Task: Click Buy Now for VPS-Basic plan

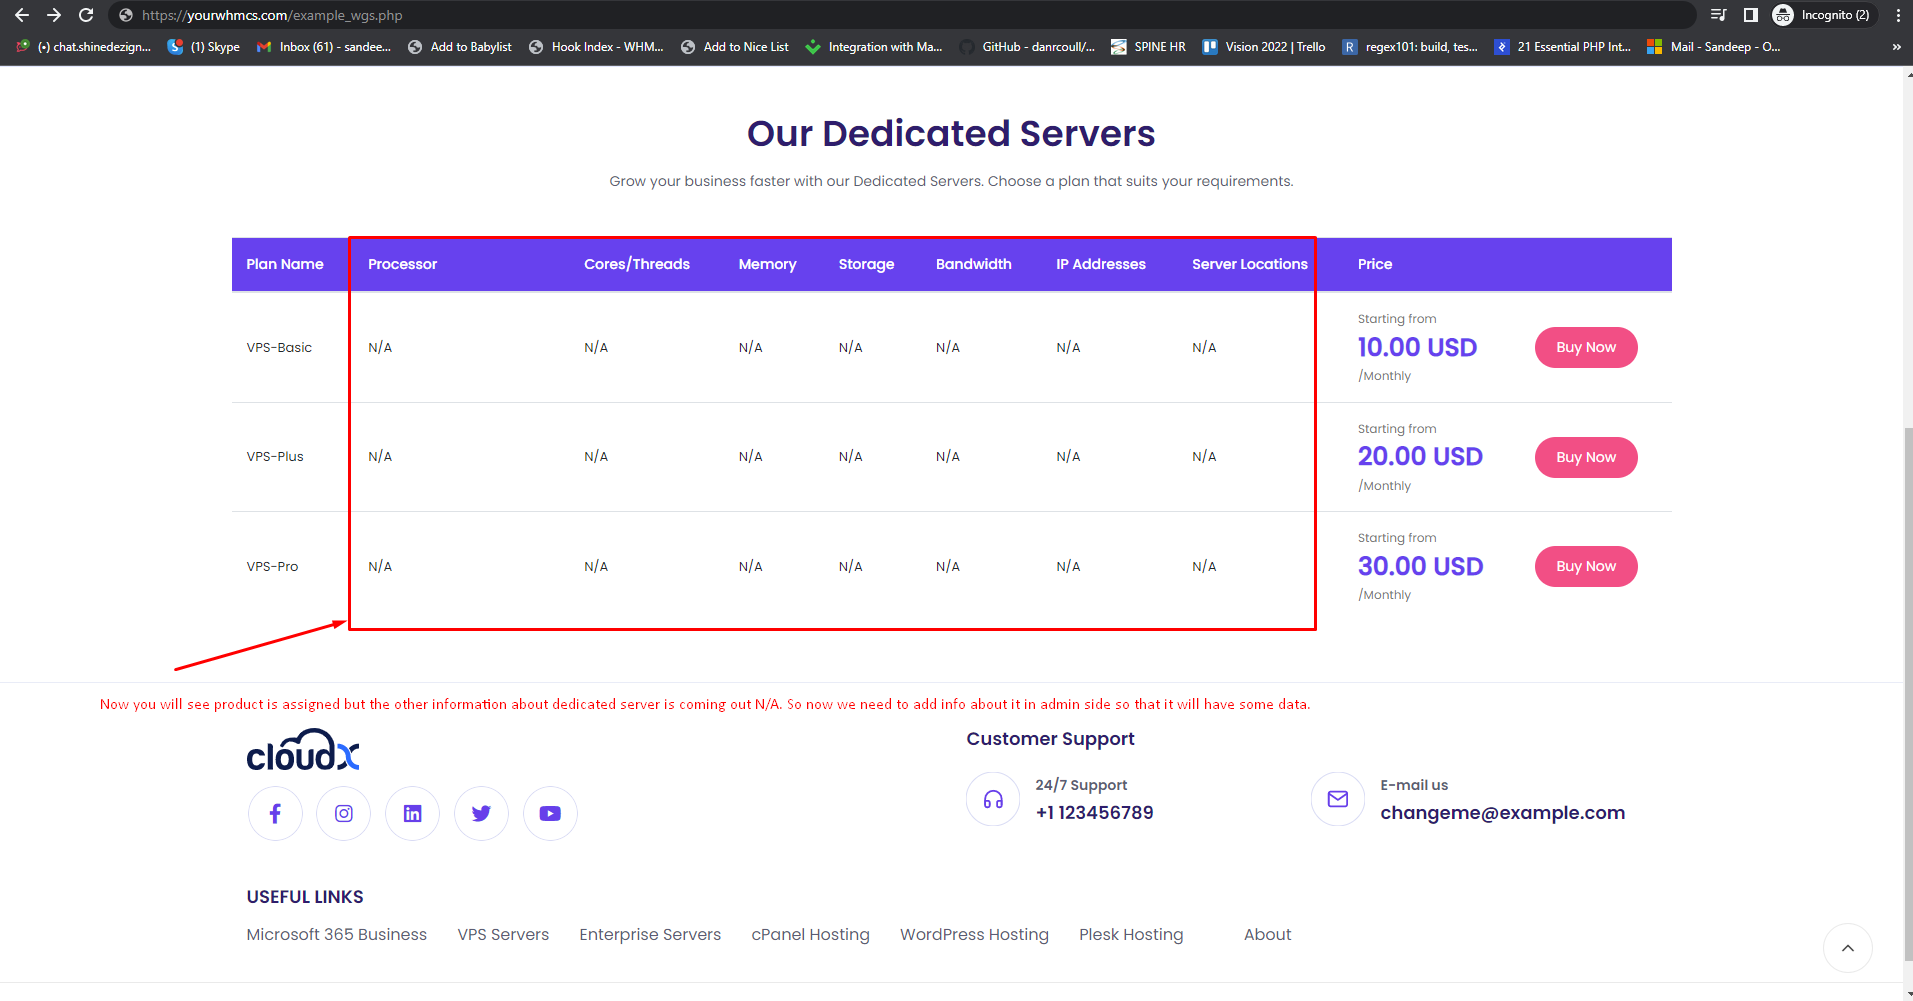Action: [x=1585, y=347]
